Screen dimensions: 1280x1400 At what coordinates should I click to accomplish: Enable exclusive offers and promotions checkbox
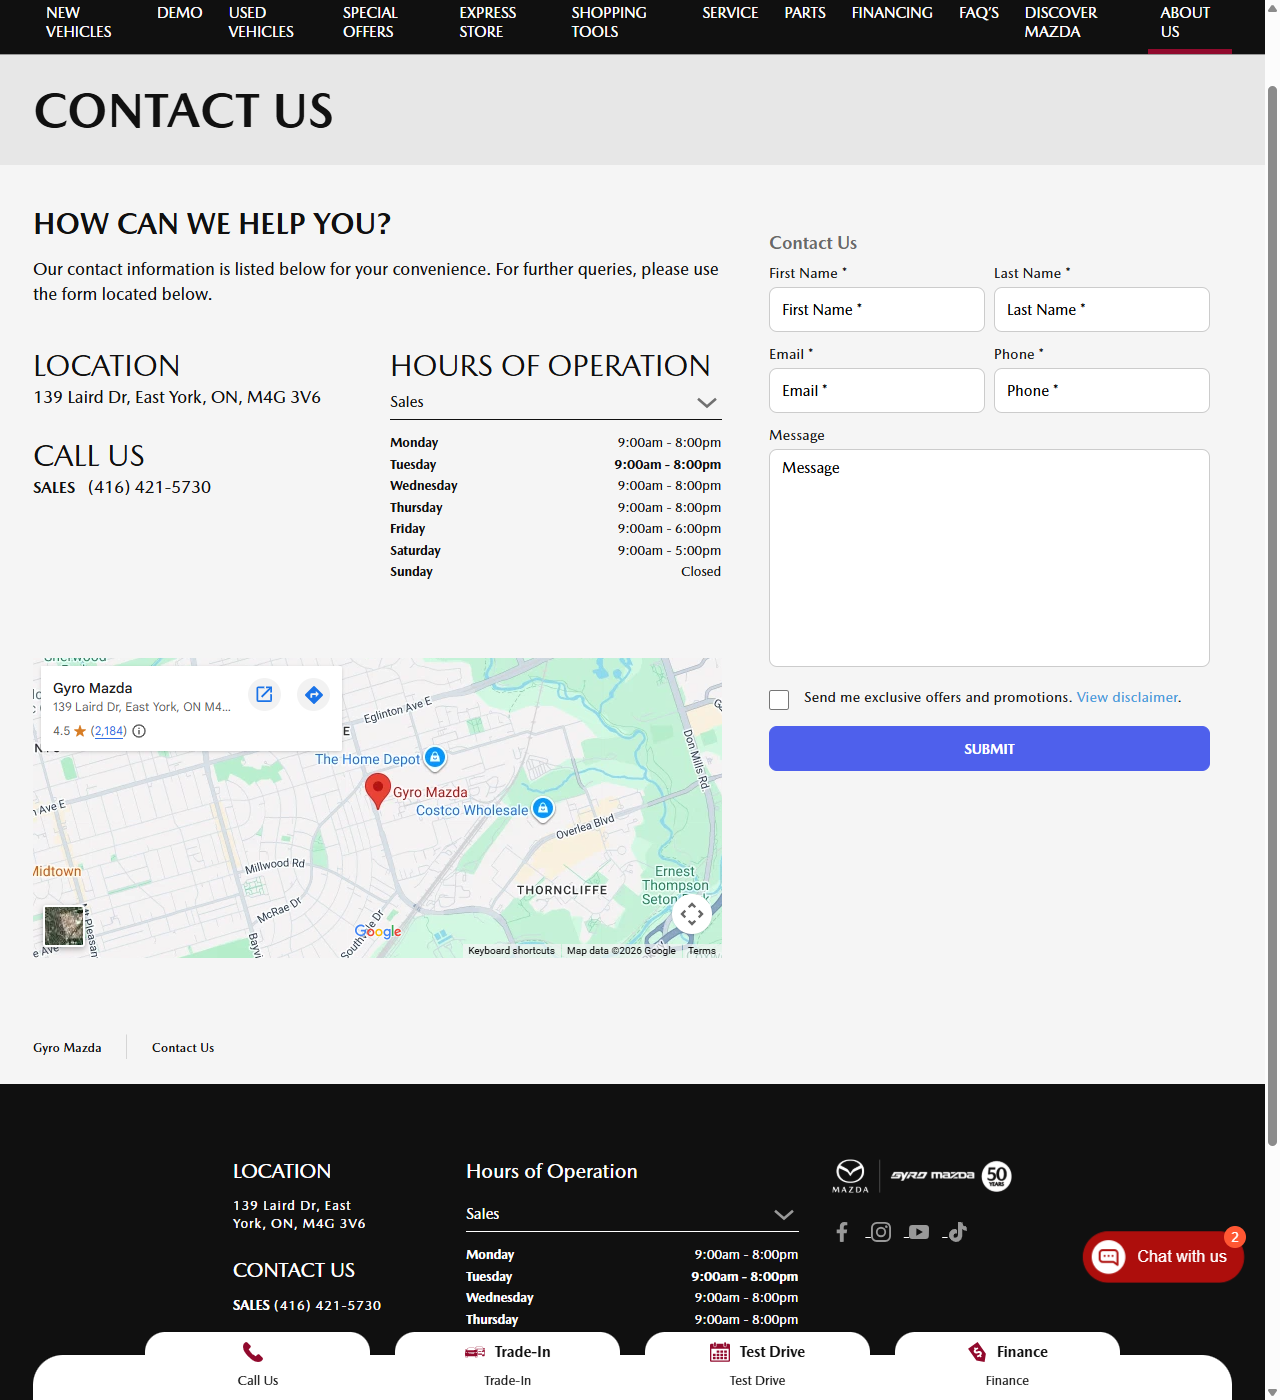point(779,700)
